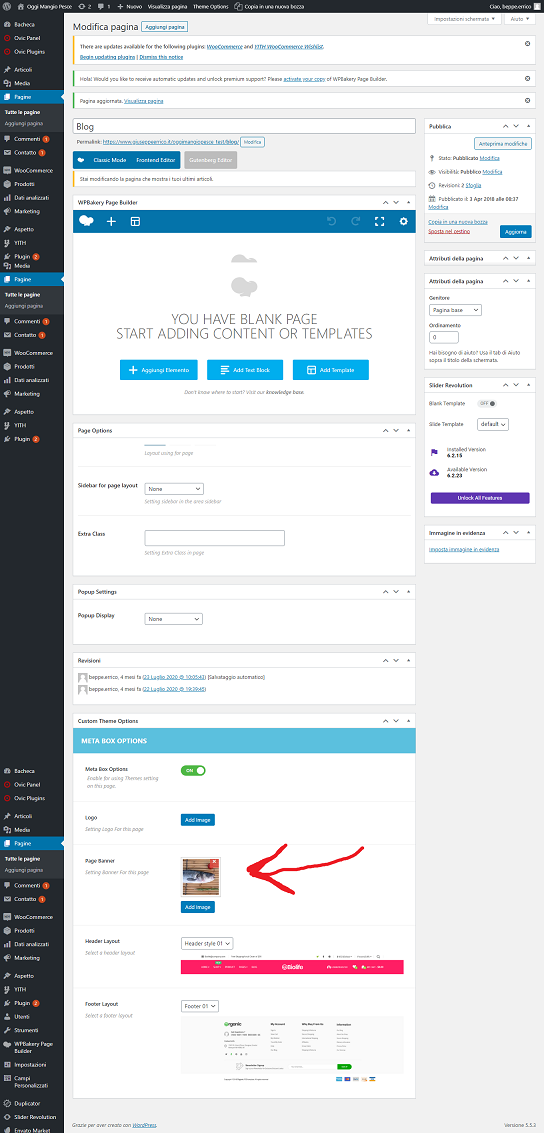Click the Aggiorna publish button
This screenshot has height=1133, width=544.
[x=515, y=232]
